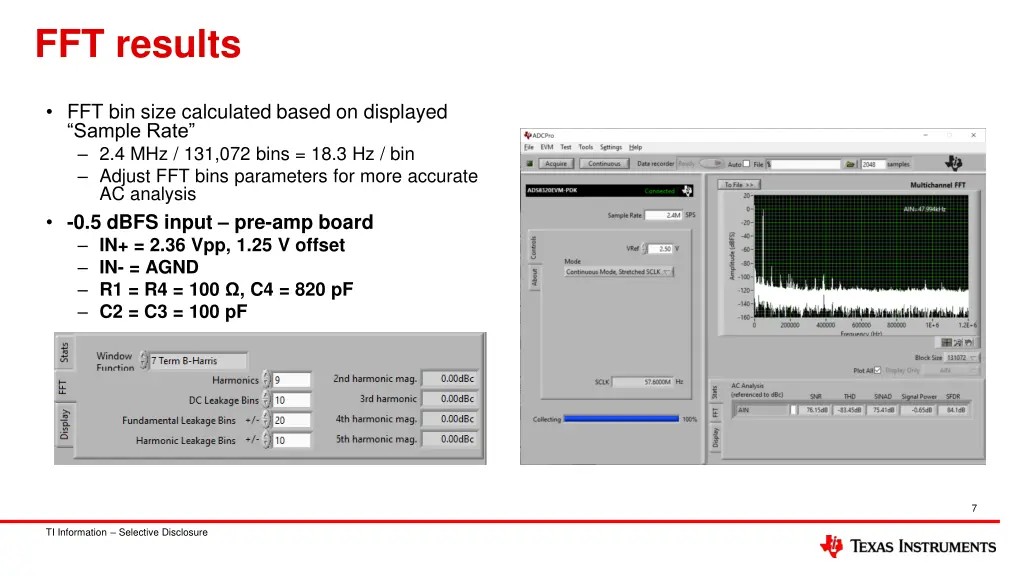Open the EVM menu
Viewport: 1024px width, 576px height.
click(547, 148)
